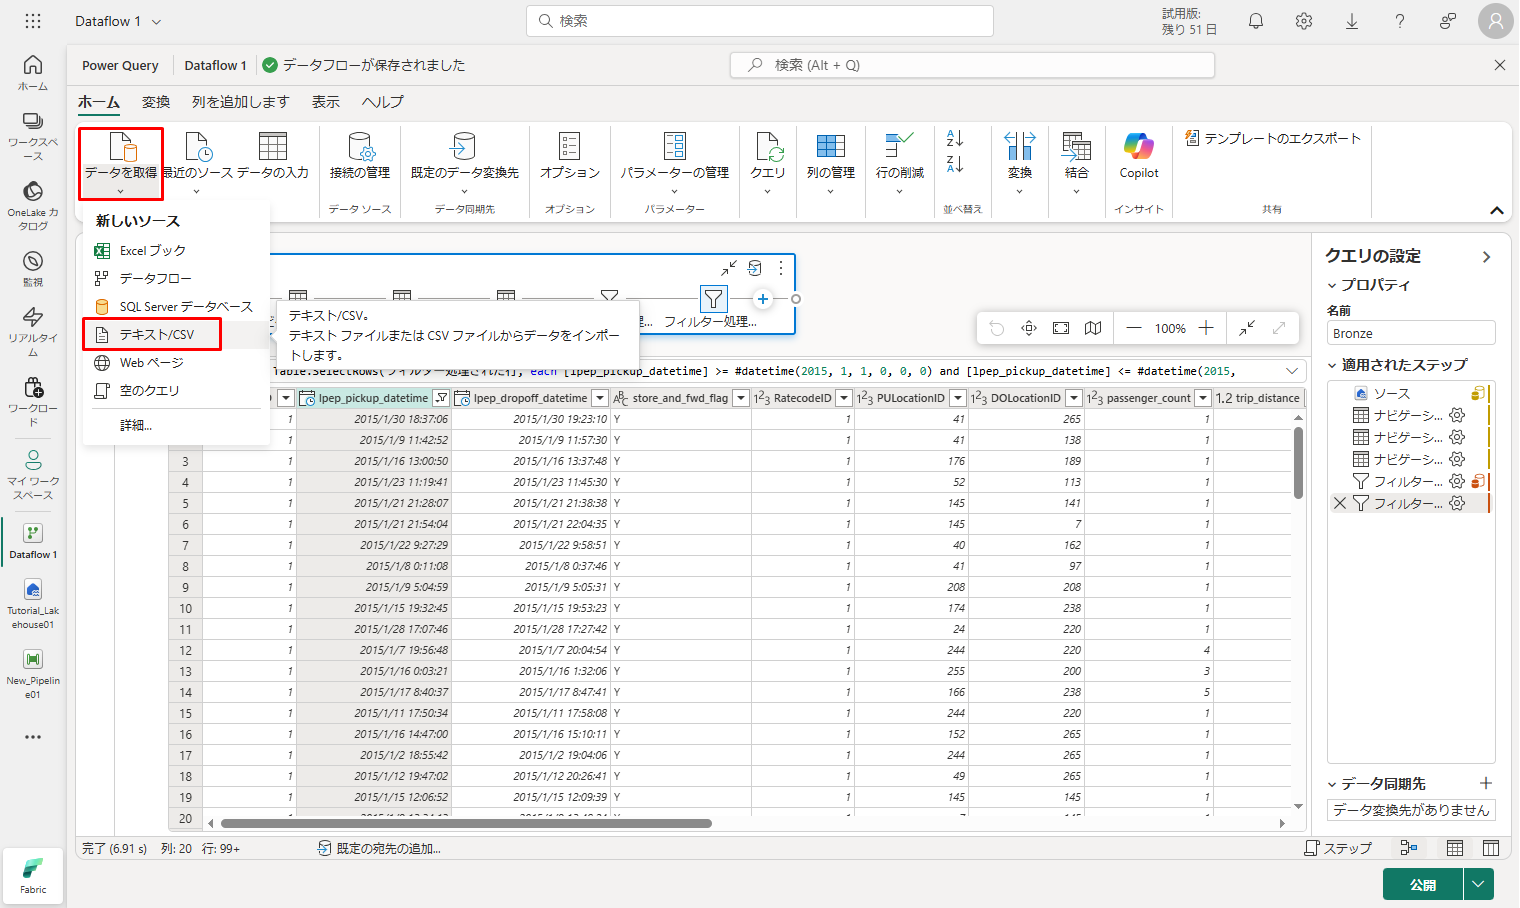
Task: Add a data destination with plus
Action: (x=1486, y=783)
